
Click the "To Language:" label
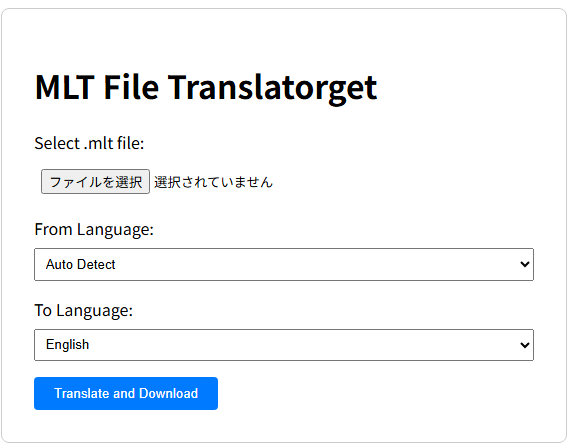coord(83,311)
